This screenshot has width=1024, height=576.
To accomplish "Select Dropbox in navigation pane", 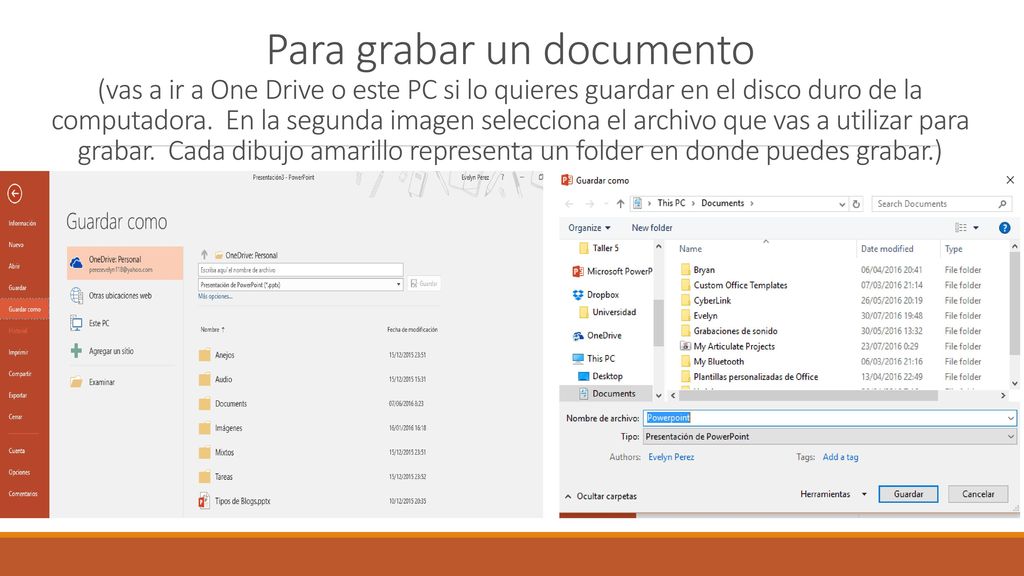I will click(596, 295).
